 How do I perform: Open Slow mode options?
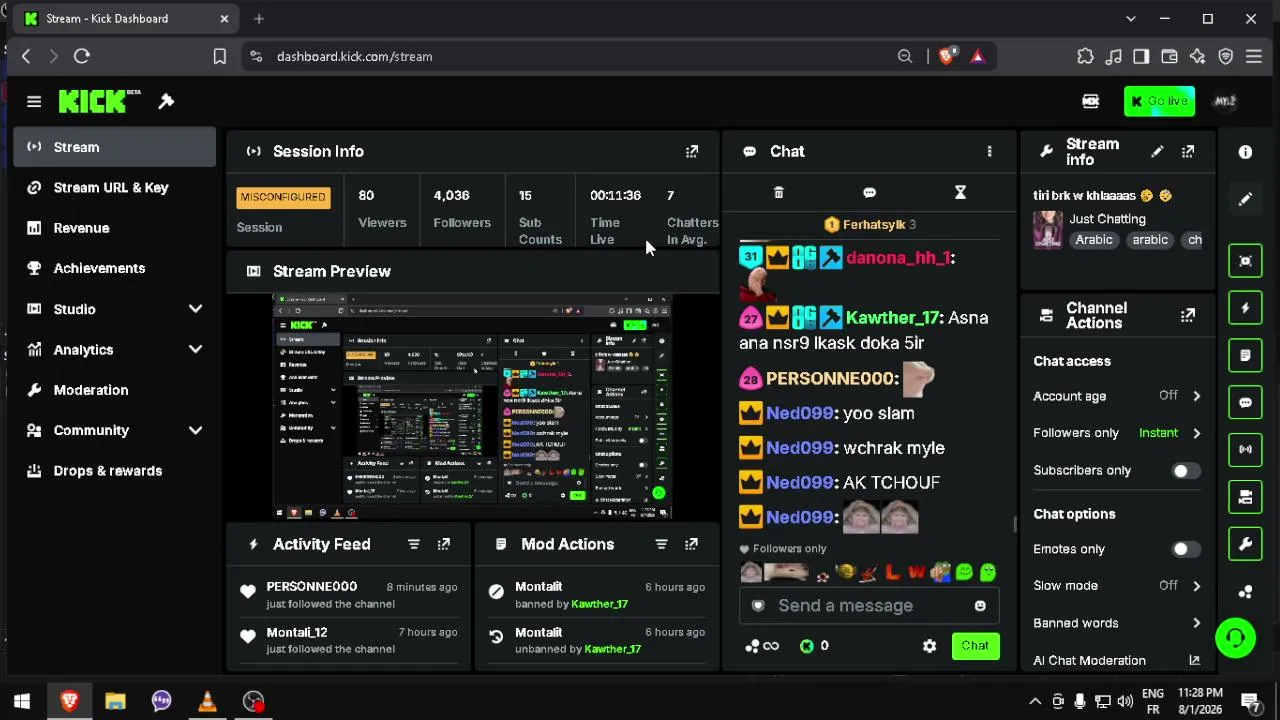1117,586
